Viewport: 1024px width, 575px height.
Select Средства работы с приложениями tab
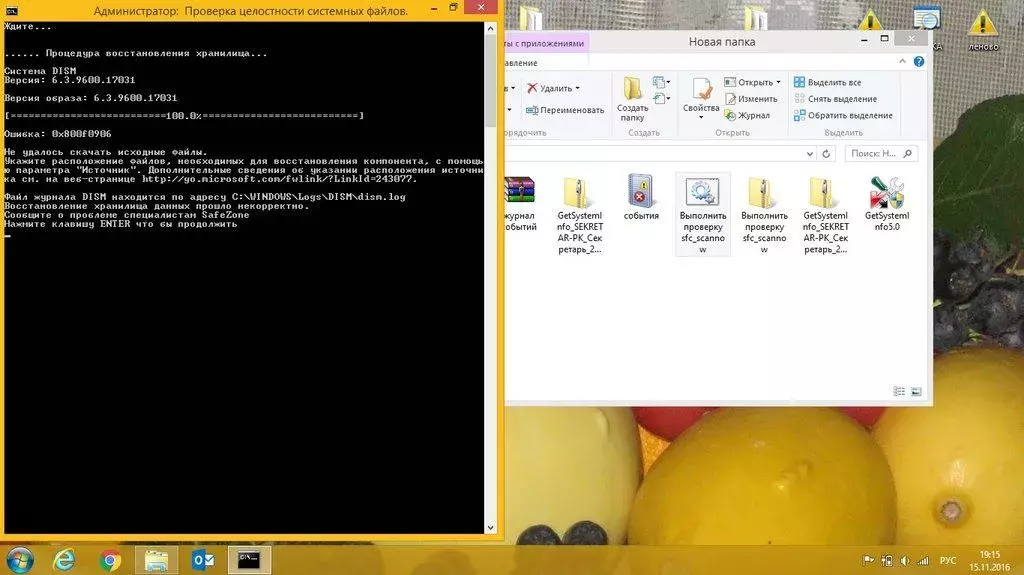[x=547, y=43]
